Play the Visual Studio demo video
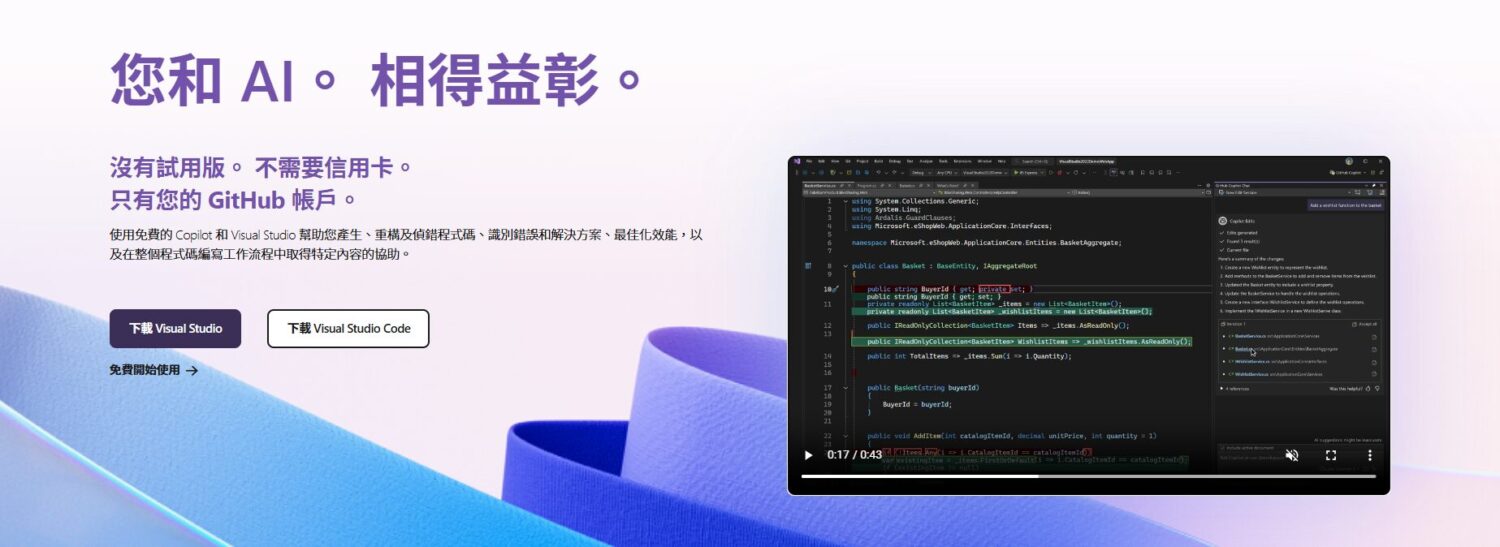Screen dimensions: 1500x547 pos(808,455)
